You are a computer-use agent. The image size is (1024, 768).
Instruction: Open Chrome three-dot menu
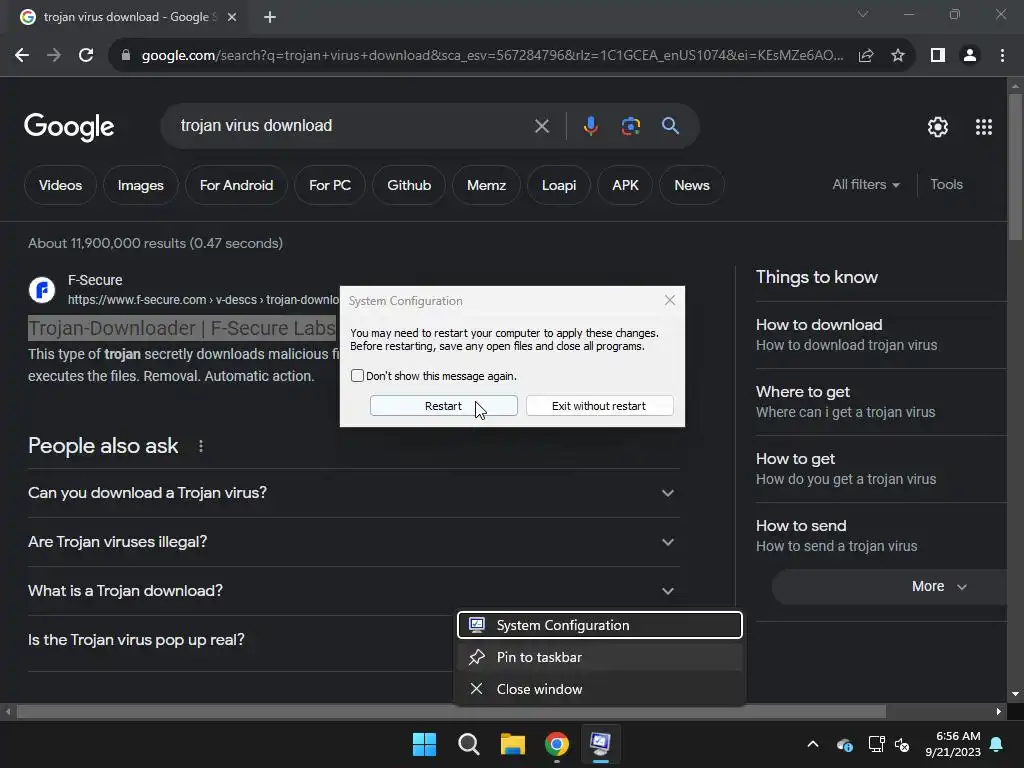pyautogui.click(x=1002, y=56)
